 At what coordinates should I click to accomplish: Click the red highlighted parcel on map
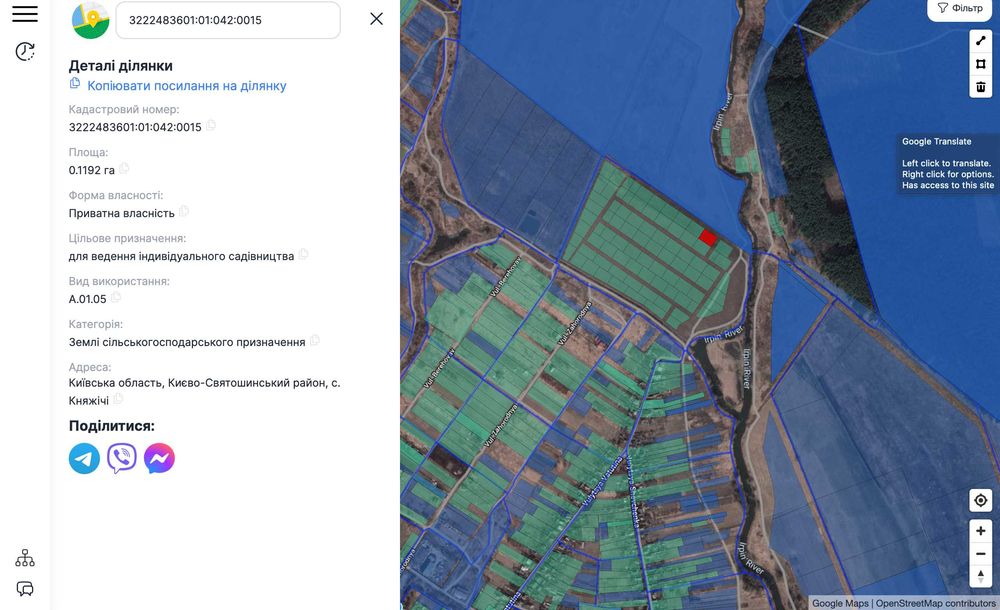click(708, 238)
